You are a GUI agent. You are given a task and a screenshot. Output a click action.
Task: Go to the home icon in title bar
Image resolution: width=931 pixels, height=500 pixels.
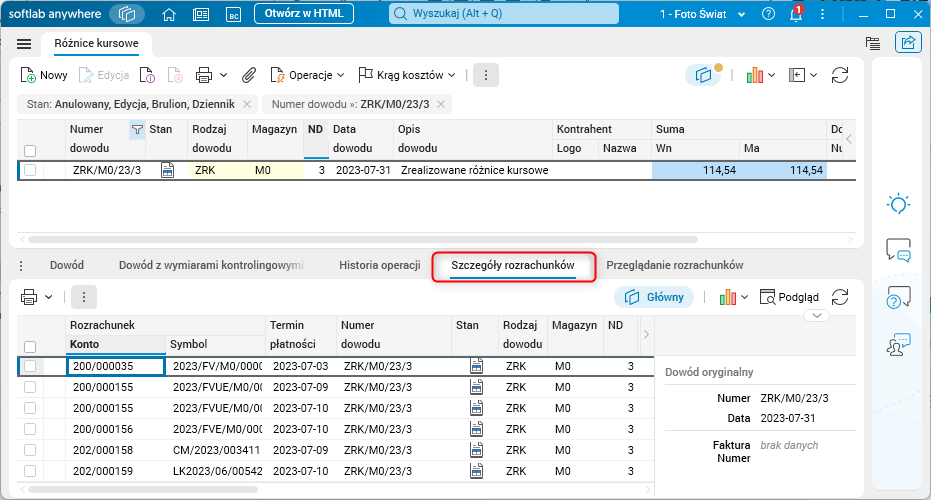tap(169, 14)
